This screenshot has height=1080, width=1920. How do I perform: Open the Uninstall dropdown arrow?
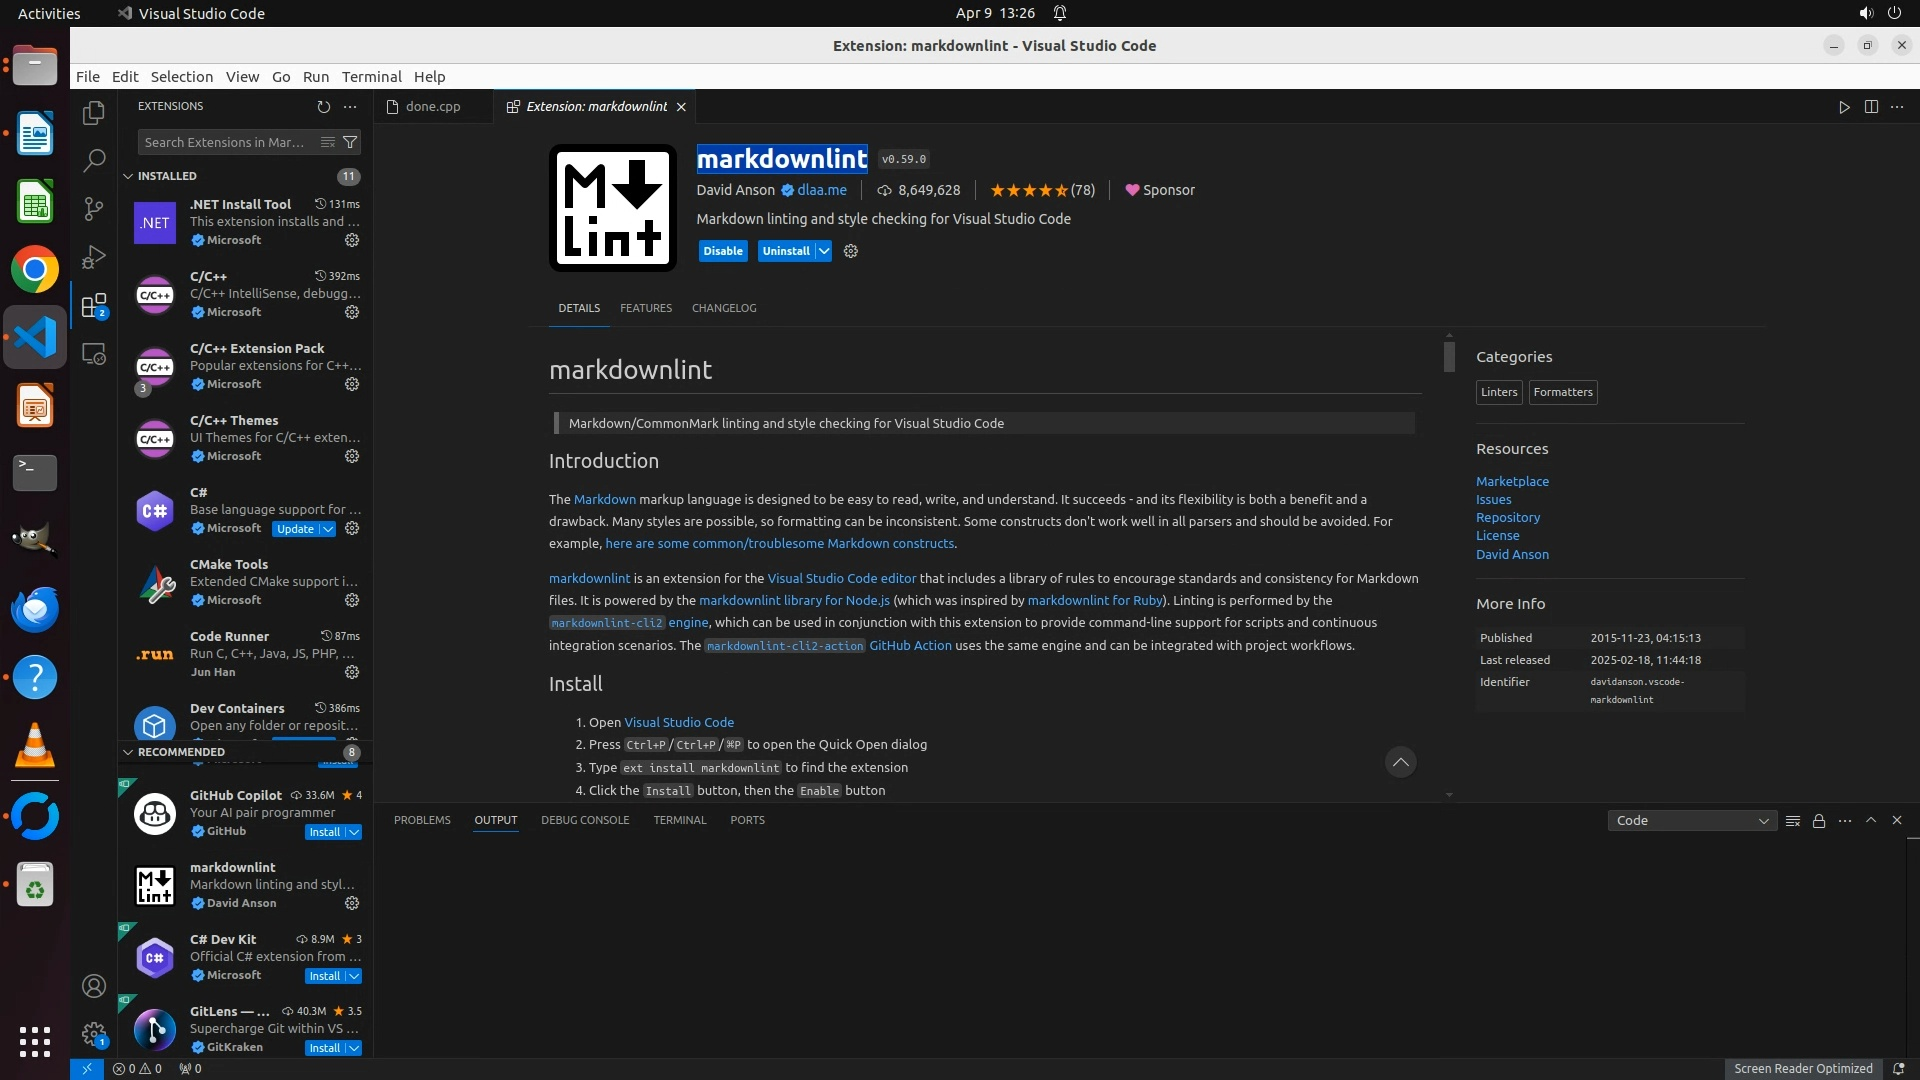pyautogui.click(x=824, y=251)
